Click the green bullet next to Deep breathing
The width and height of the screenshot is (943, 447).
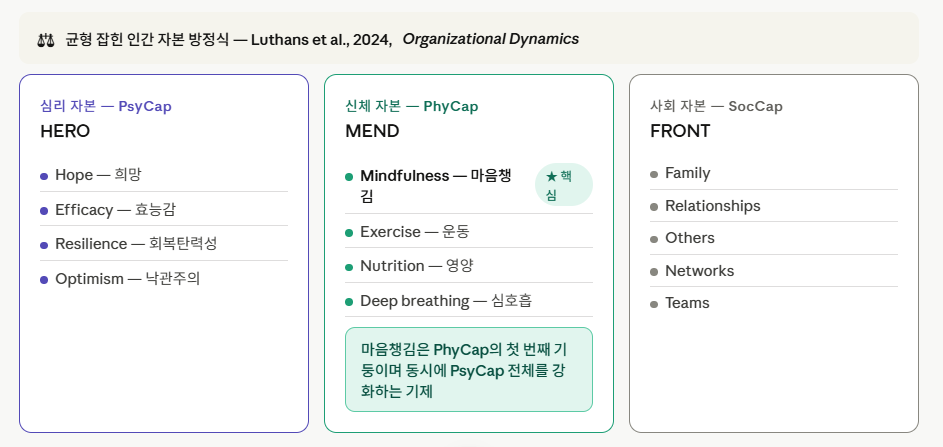[x=349, y=302]
